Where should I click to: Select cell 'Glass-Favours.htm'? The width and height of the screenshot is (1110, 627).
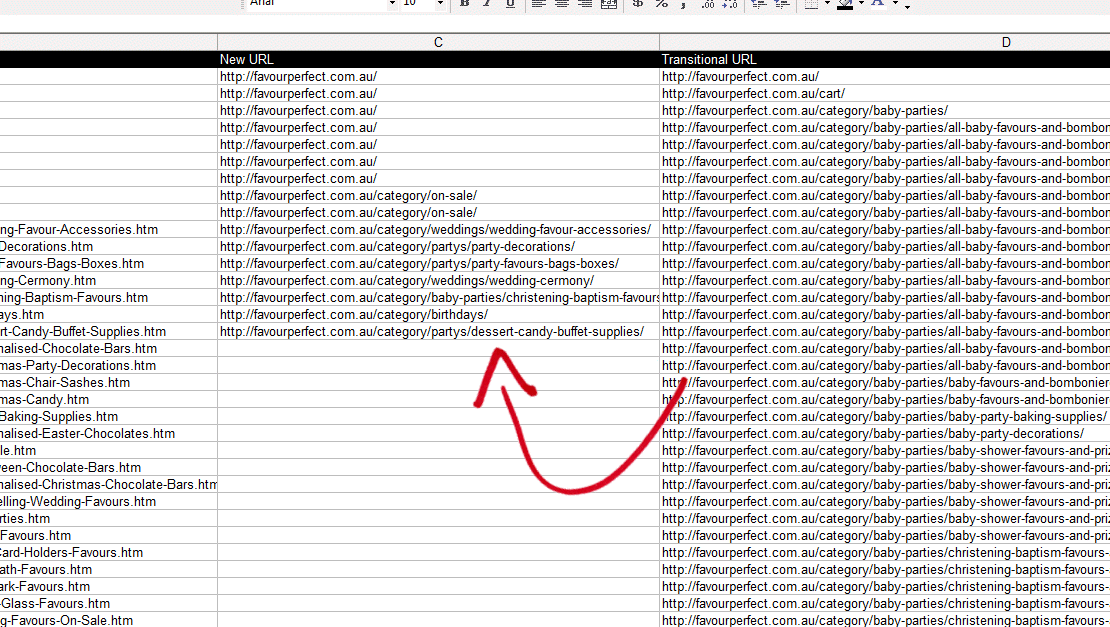click(x=108, y=603)
